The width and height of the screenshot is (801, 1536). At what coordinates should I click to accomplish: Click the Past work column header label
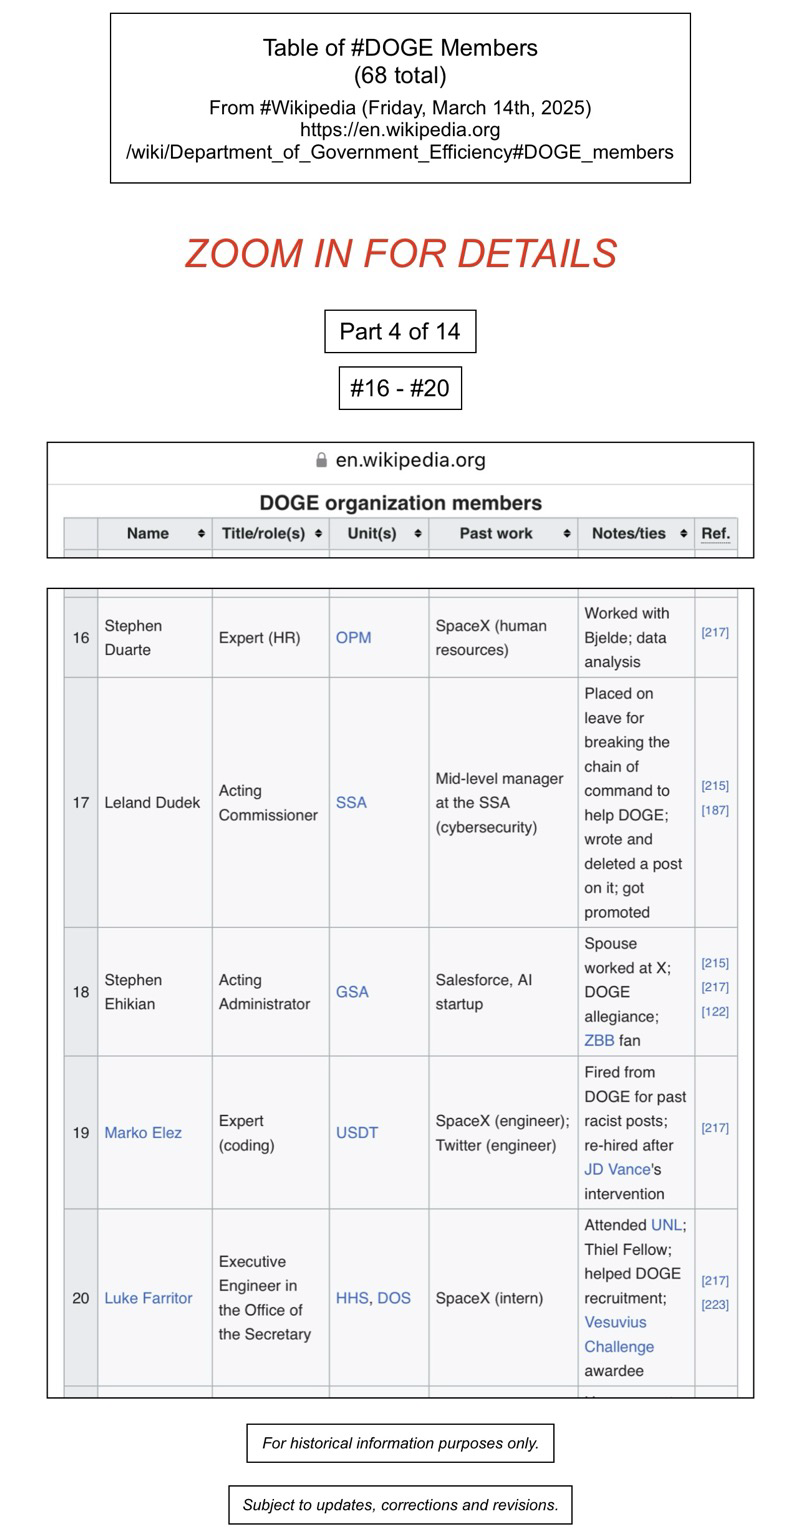496,533
